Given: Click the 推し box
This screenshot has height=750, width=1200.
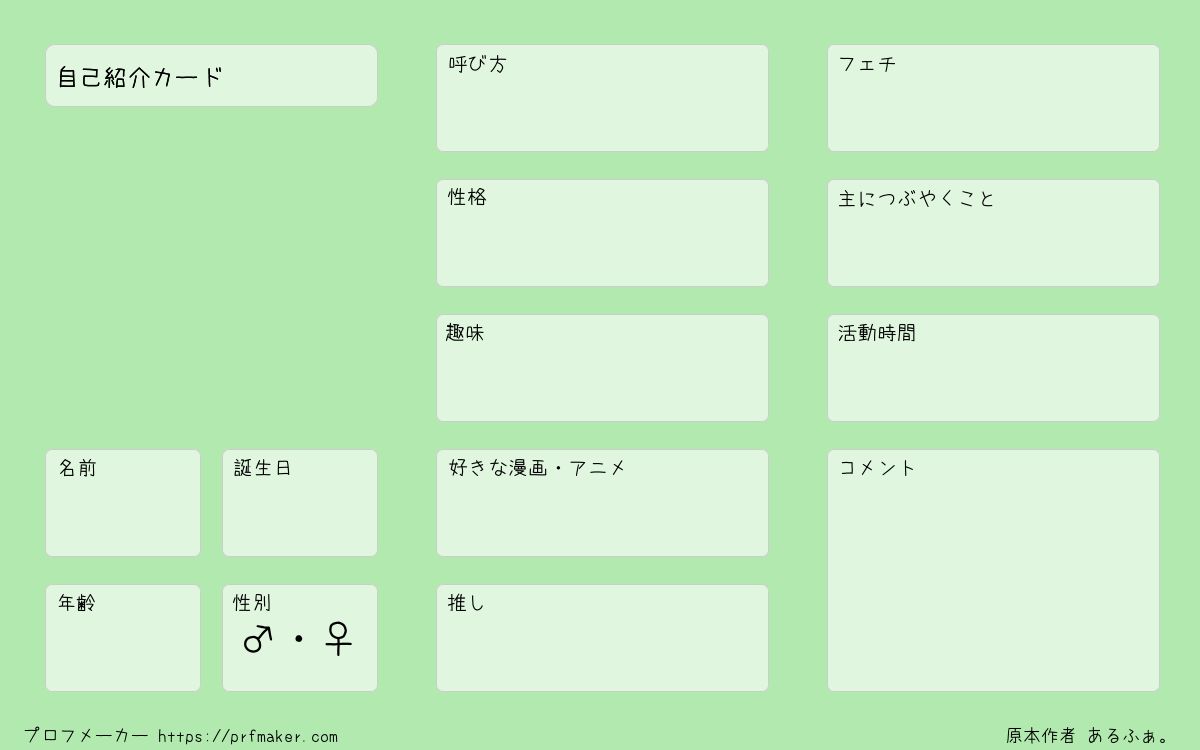Looking at the screenshot, I should [x=602, y=638].
